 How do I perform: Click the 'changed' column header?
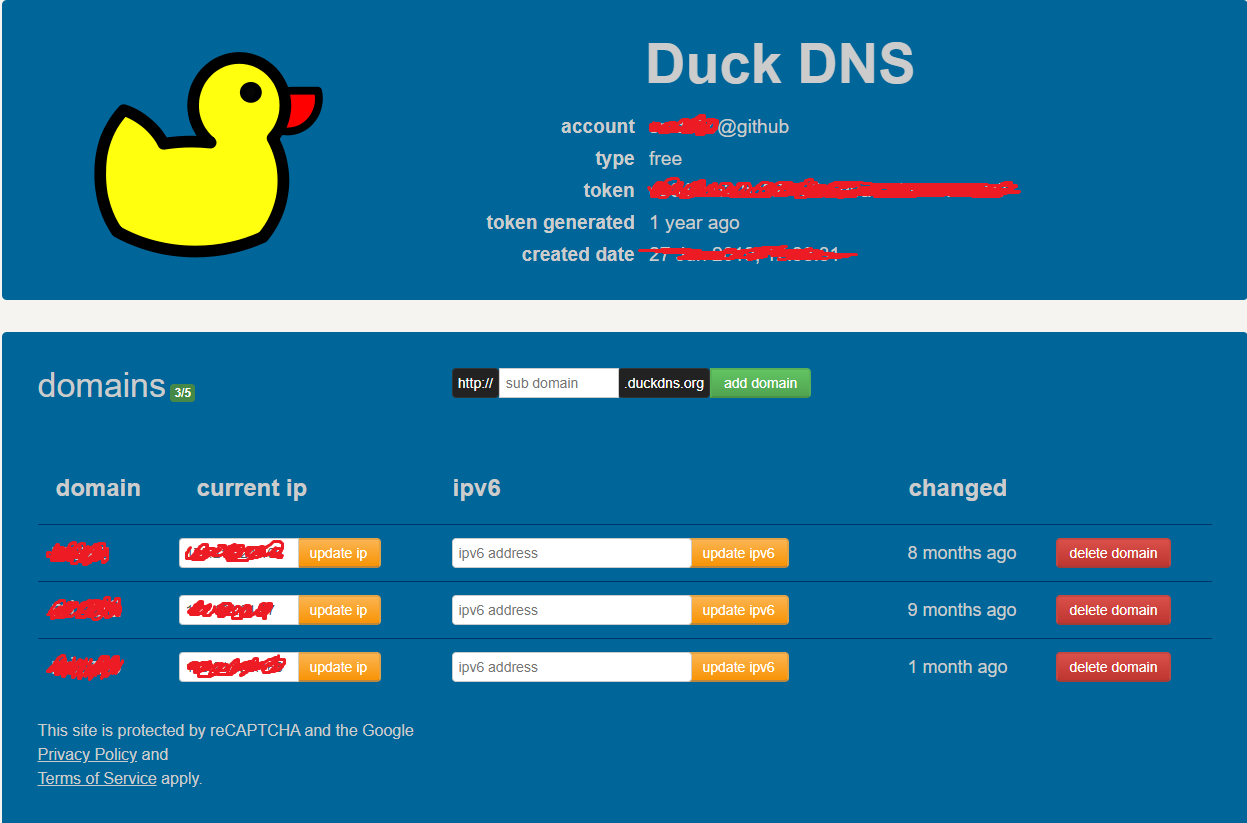[x=958, y=488]
